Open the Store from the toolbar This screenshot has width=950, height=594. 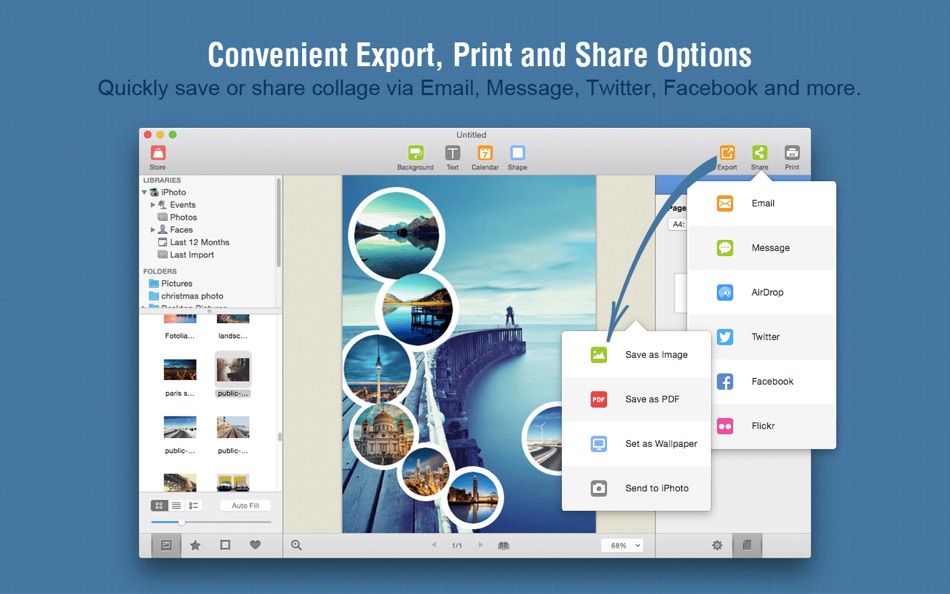pos(158,153)
